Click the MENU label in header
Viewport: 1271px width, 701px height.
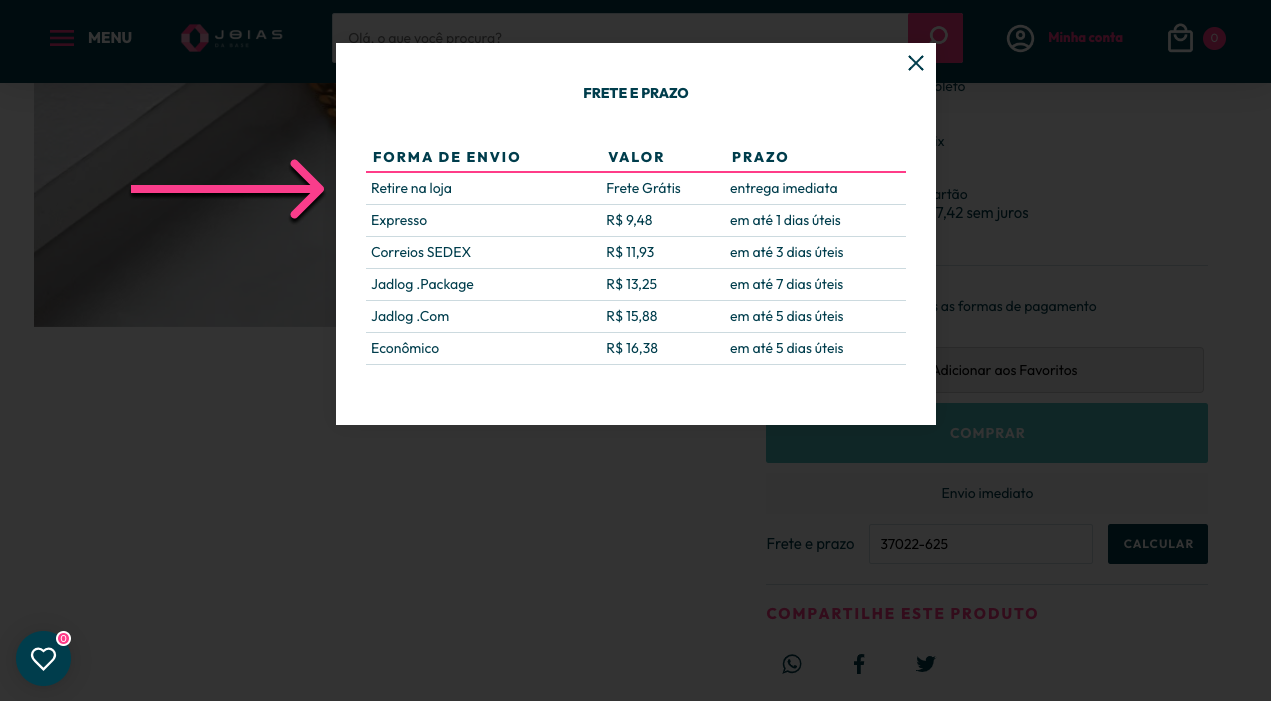pyautogui.click(x=110, y=38)
